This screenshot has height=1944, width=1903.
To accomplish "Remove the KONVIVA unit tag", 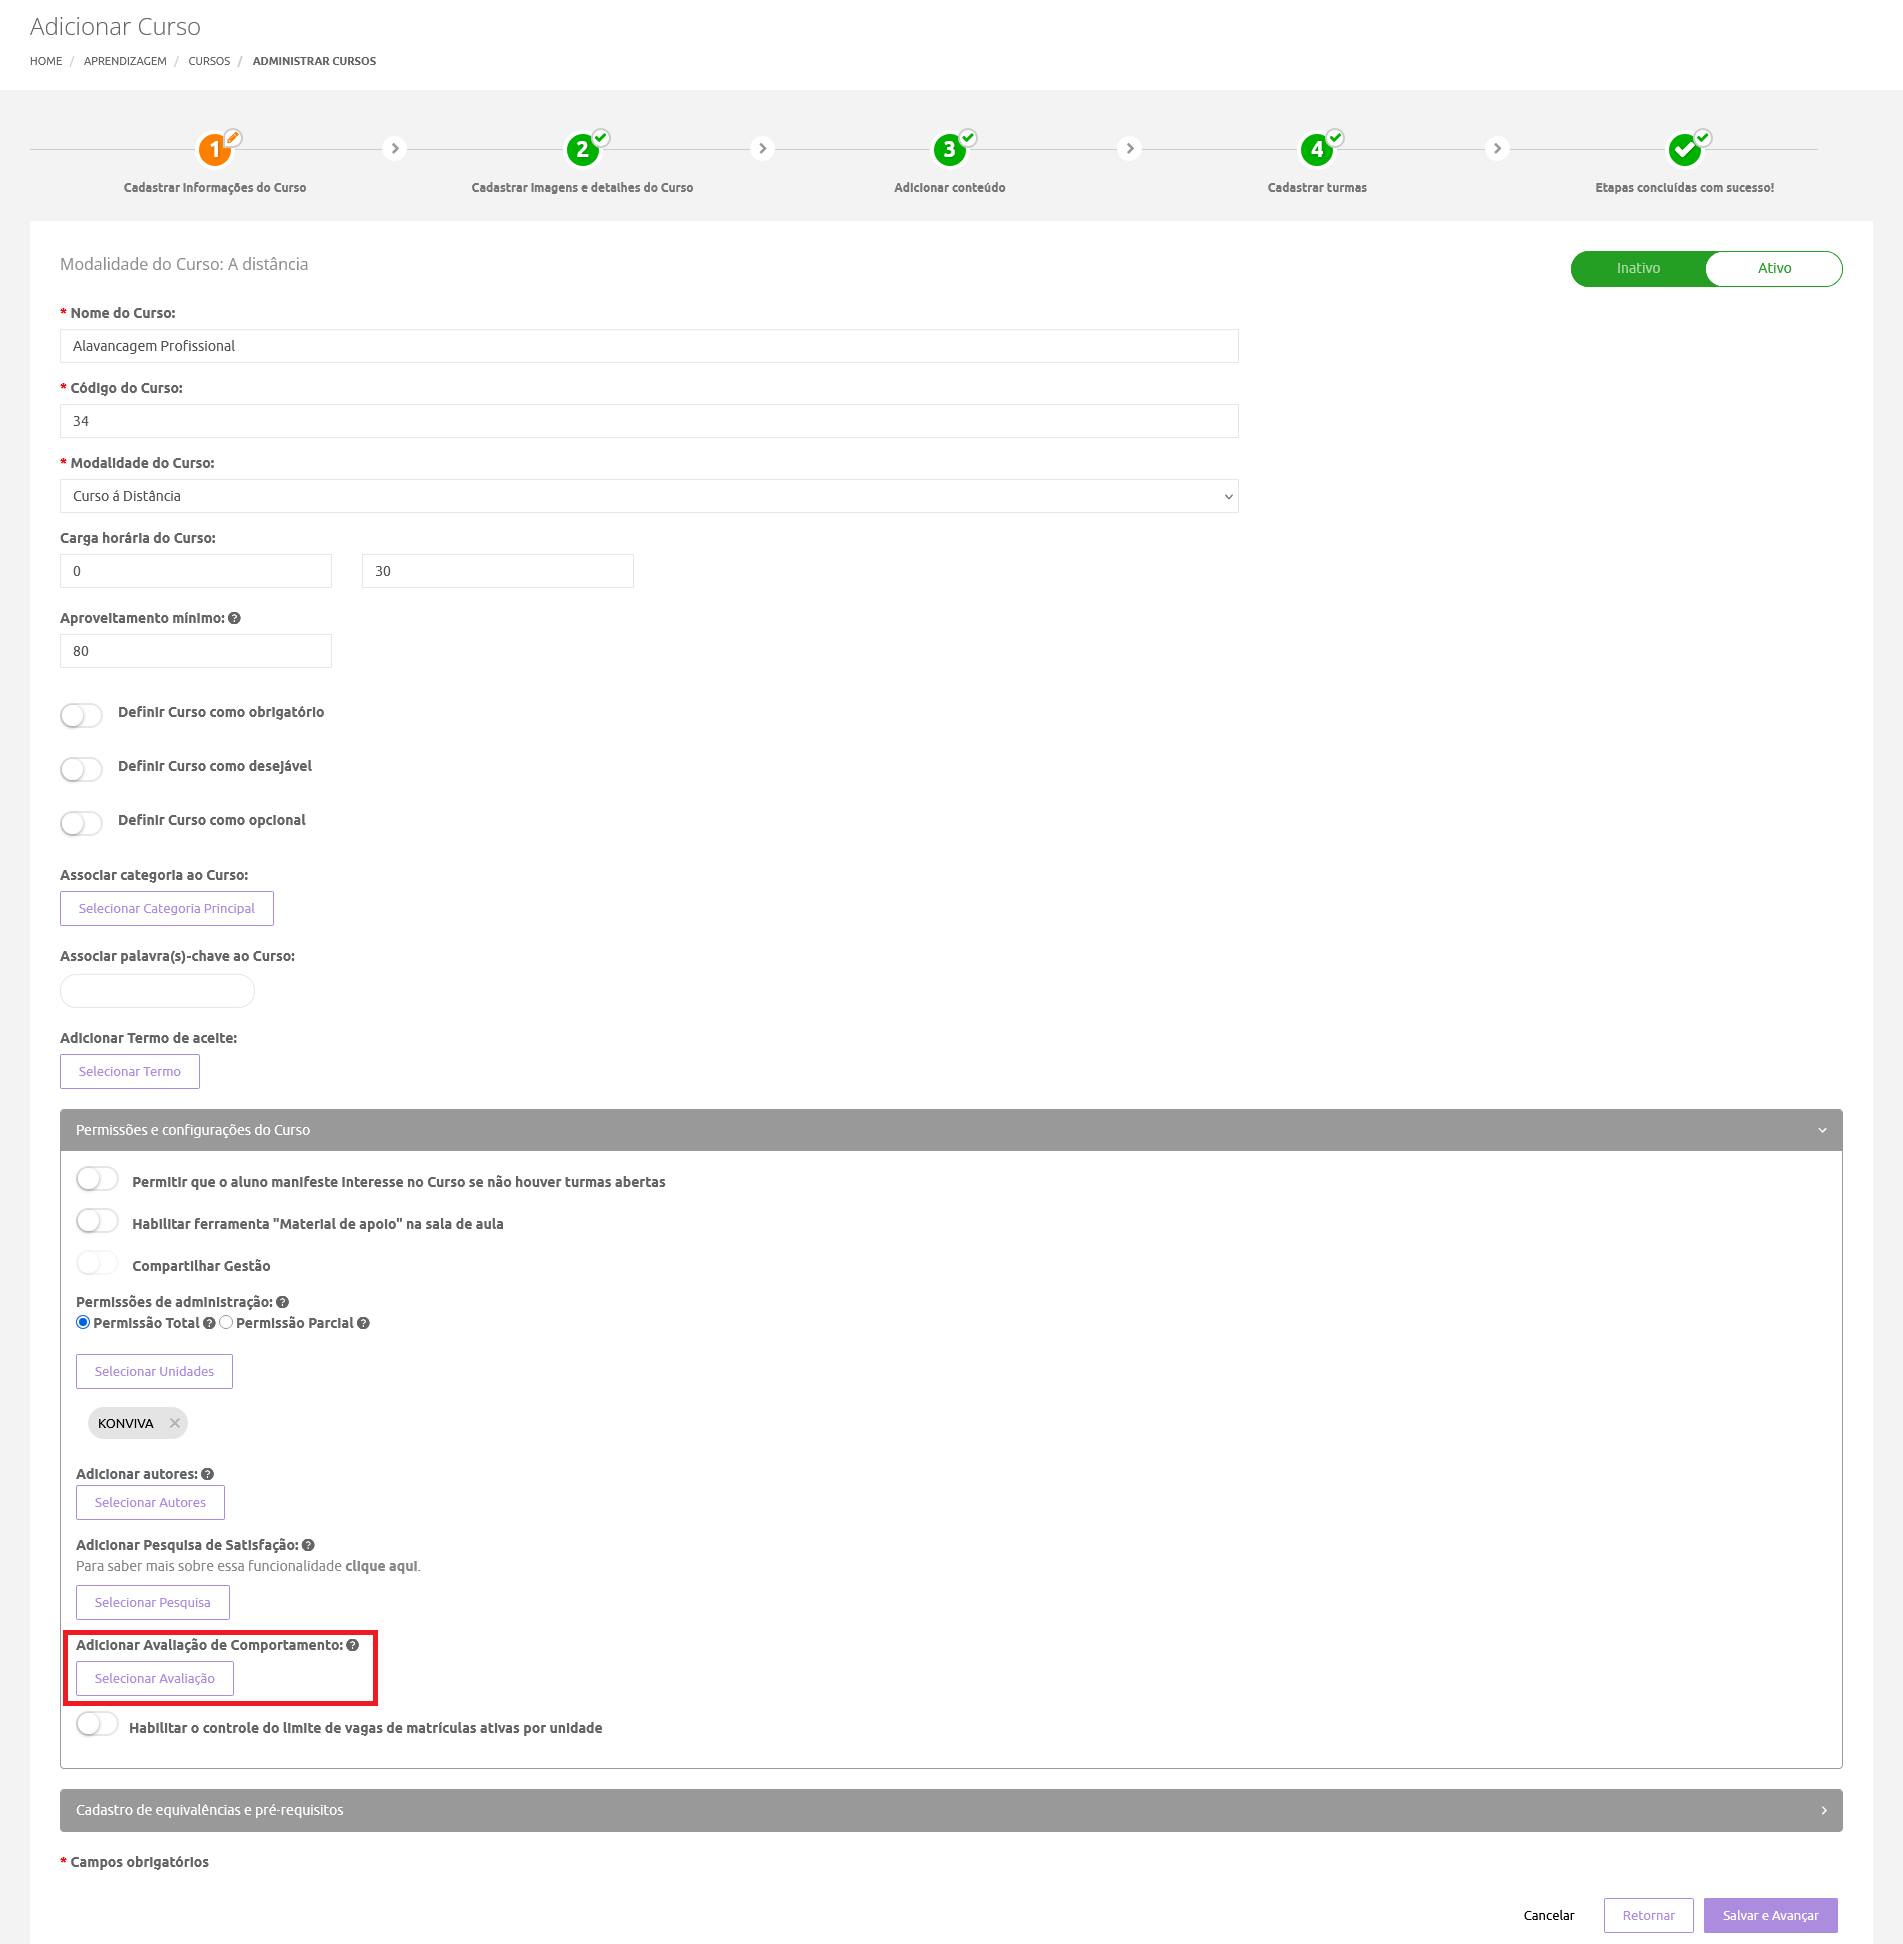I will click(x=175, y=1423).
